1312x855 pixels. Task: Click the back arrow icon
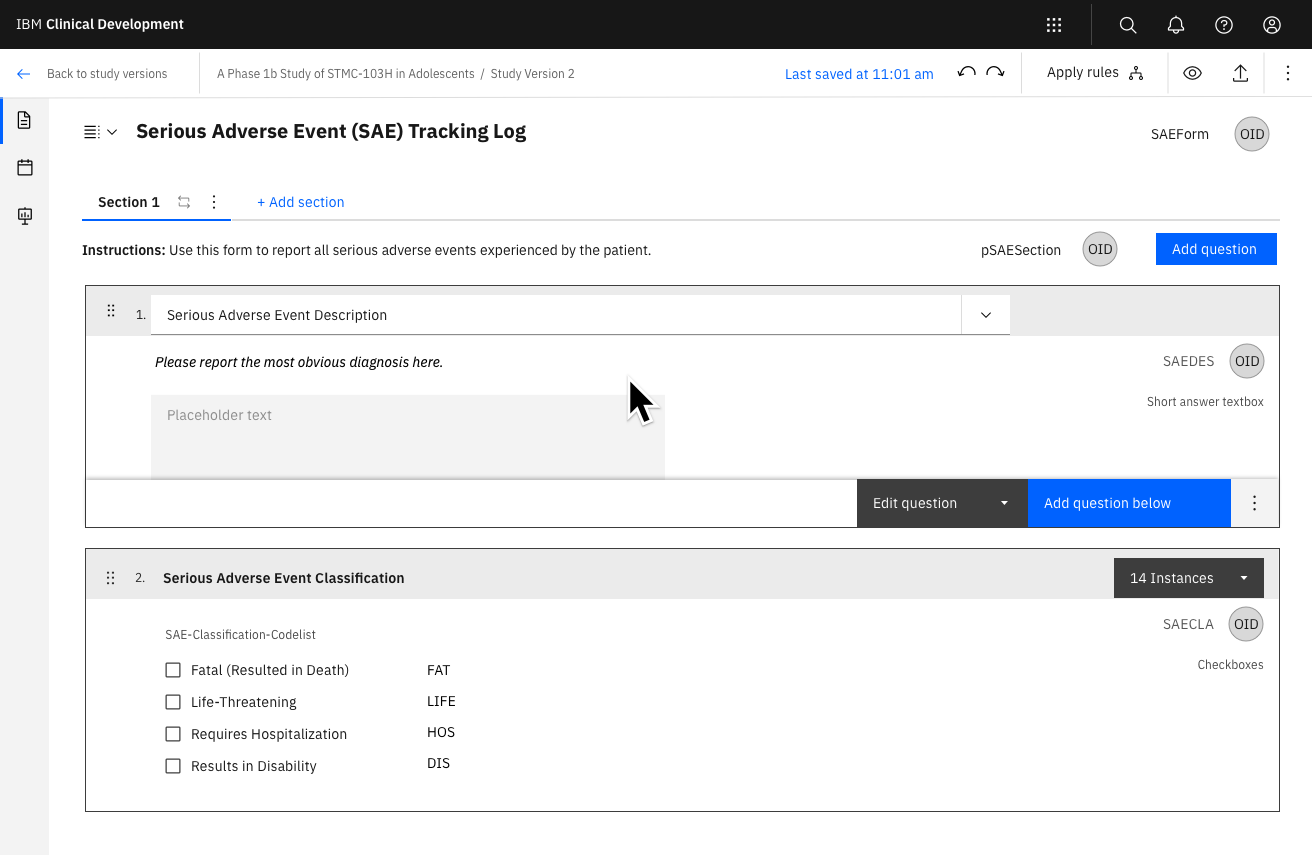click(24, 74)
